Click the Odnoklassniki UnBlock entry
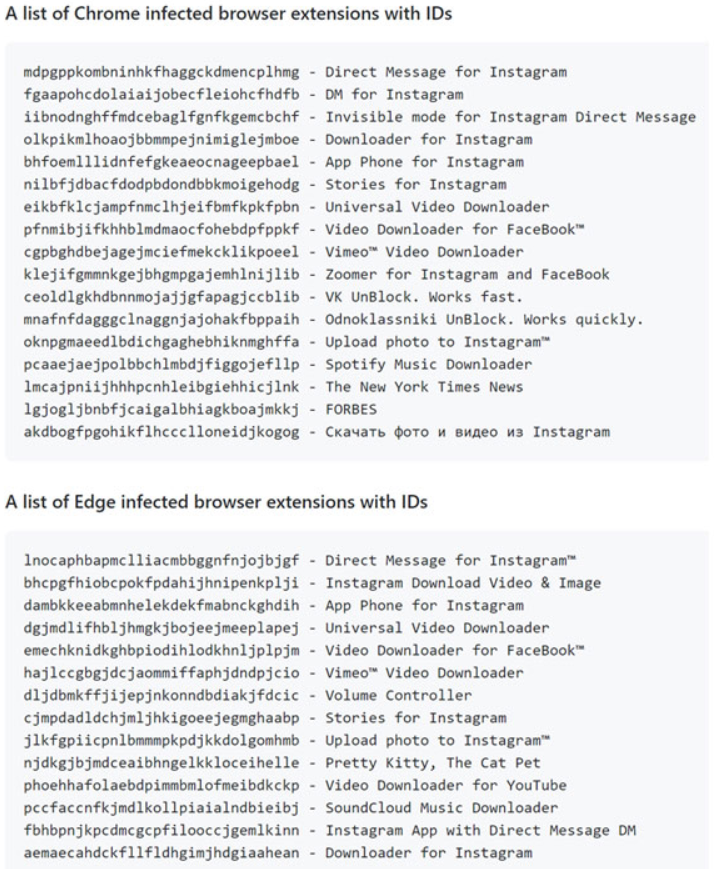Screen dimensions: 714x869 [333, 320]
